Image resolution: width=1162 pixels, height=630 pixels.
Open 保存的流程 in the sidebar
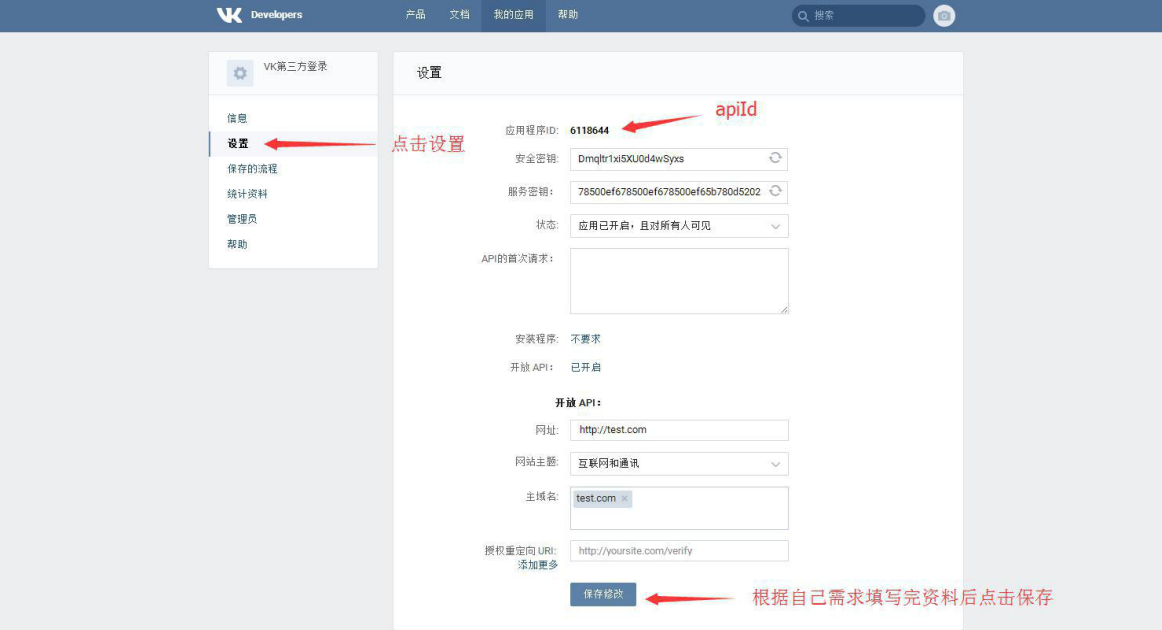[x=252, y=169]
